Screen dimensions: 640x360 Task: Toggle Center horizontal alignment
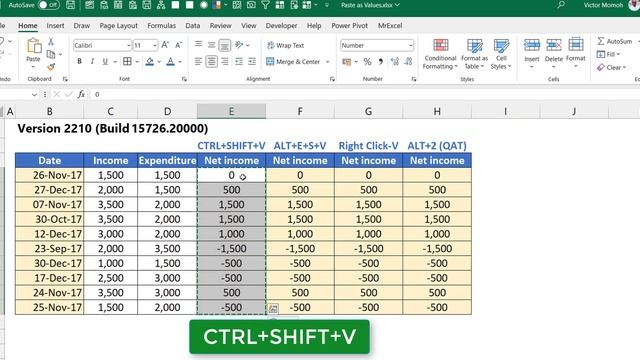click(x=211, y=62)
